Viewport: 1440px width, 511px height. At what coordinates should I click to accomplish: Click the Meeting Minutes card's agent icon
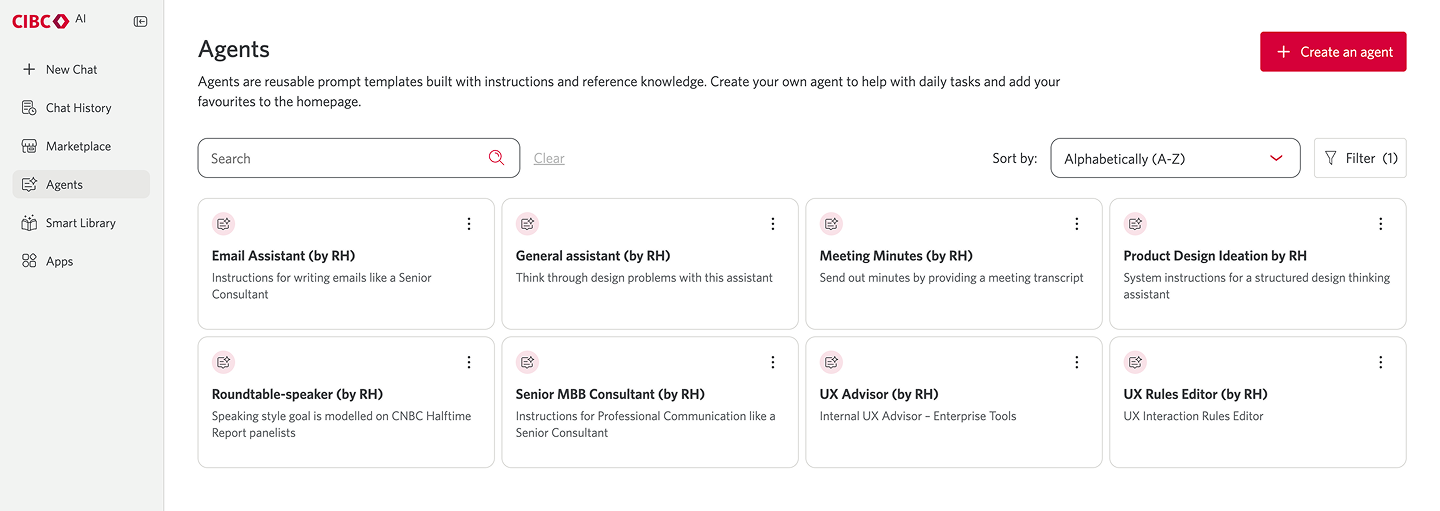831,224
